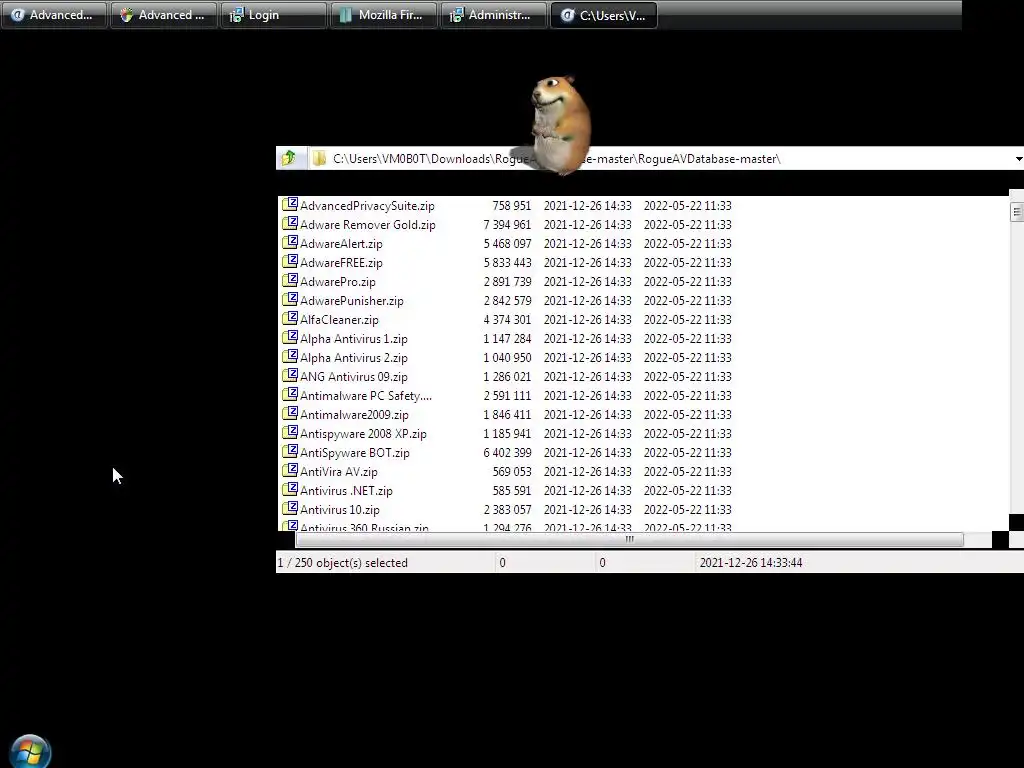Viewport: 1024px width, 768px height.
Task: Select file name AntiVira AV.zip
Action: [x=338, y=471]
